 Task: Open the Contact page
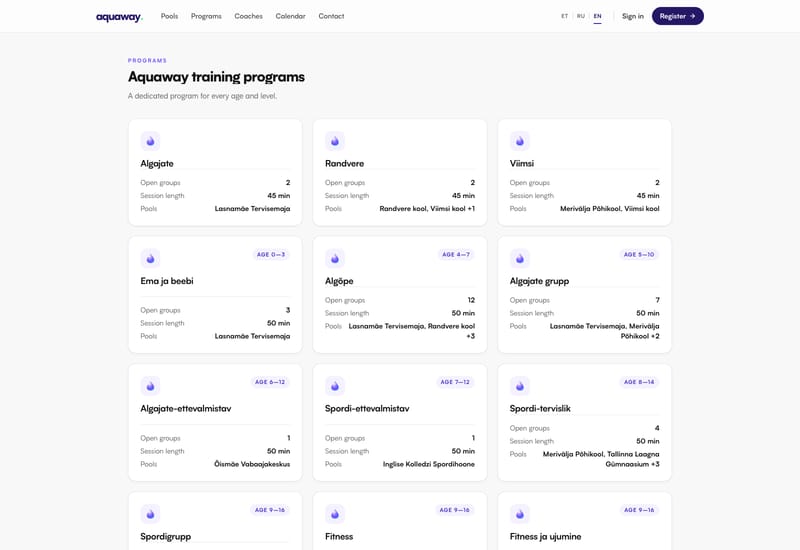pos(331,16)
